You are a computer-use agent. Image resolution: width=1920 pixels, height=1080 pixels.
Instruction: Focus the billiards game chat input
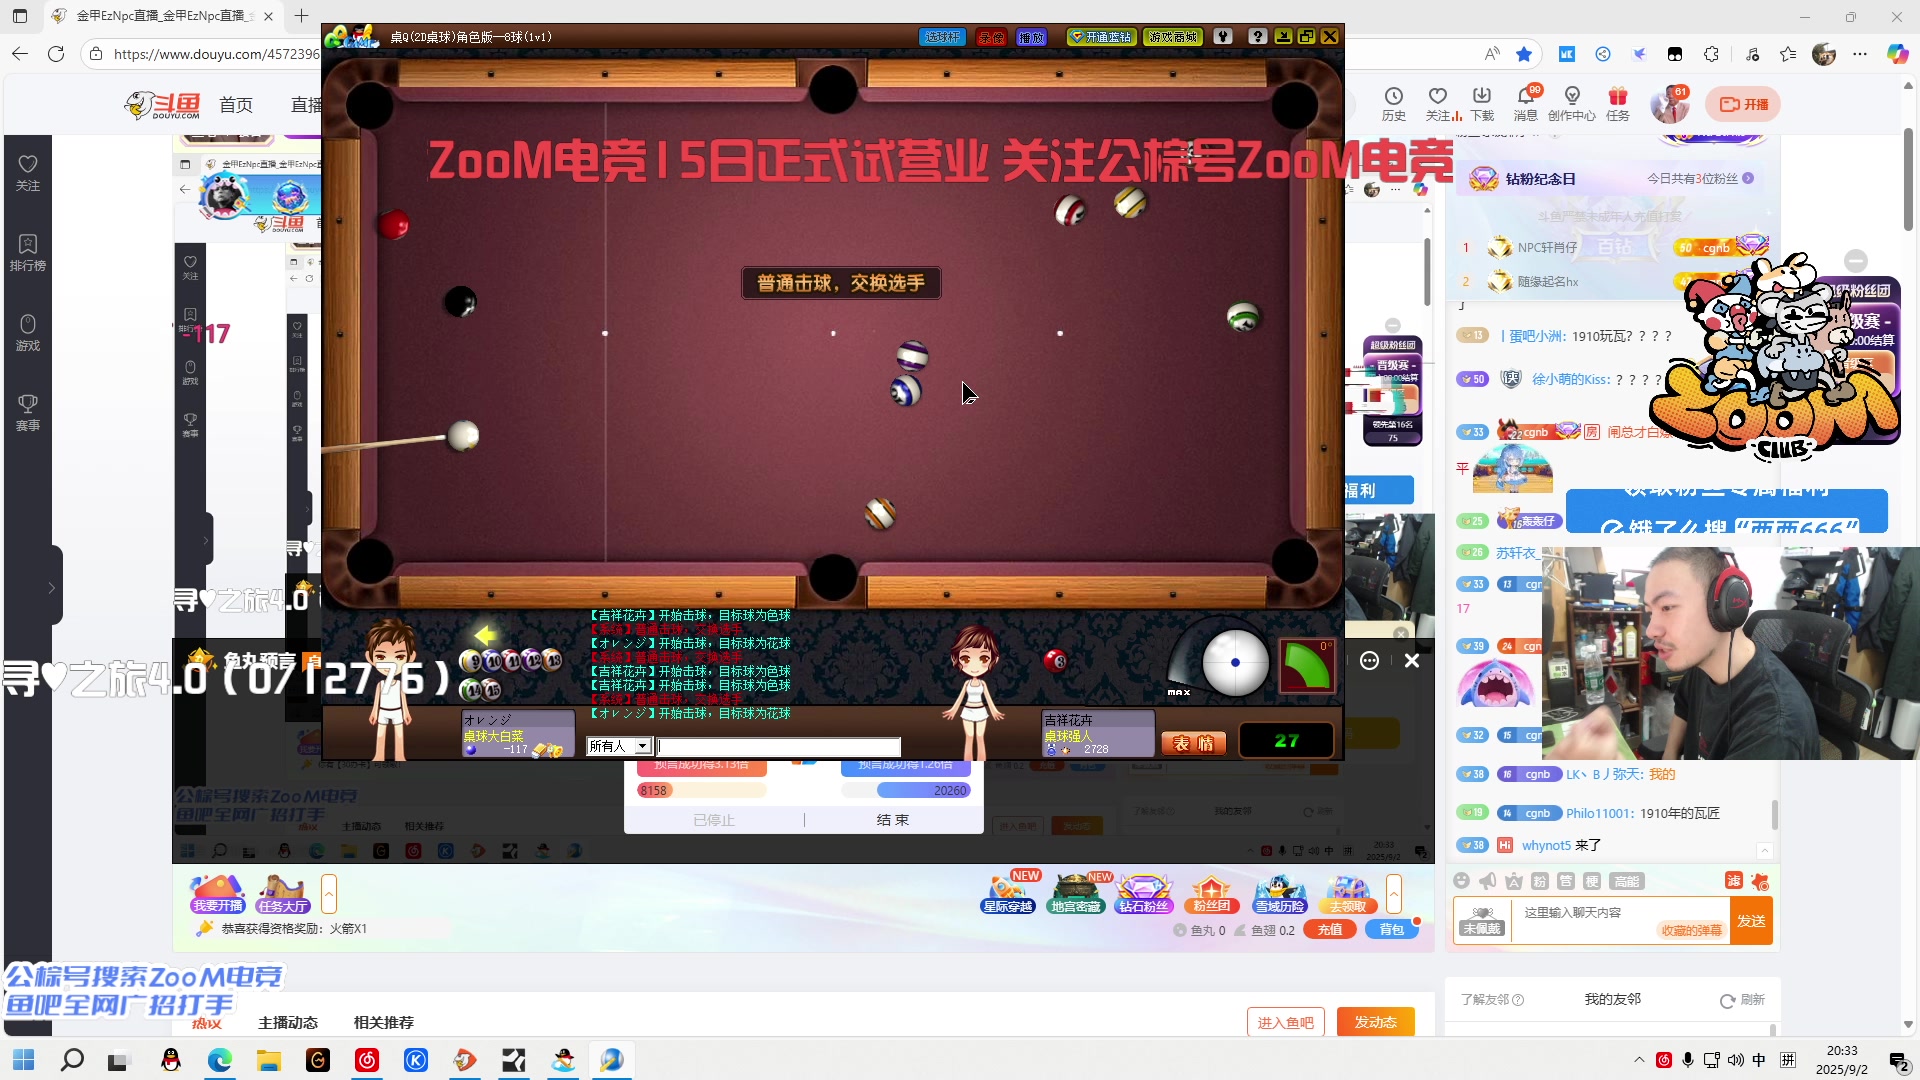(x=778, y=747)
